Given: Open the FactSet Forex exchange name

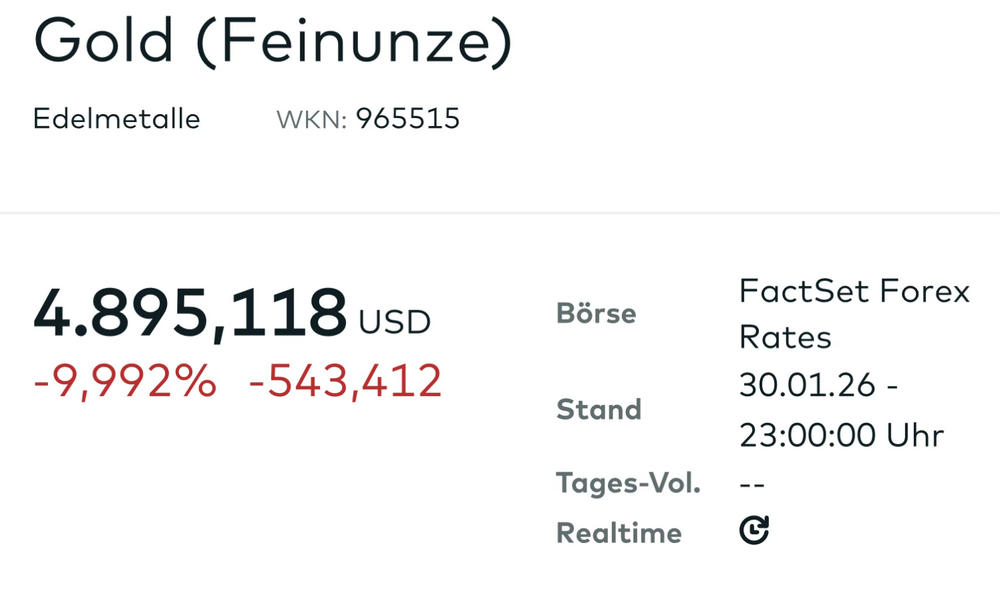Looking at the screenshot, I should (x=854, y=291).
